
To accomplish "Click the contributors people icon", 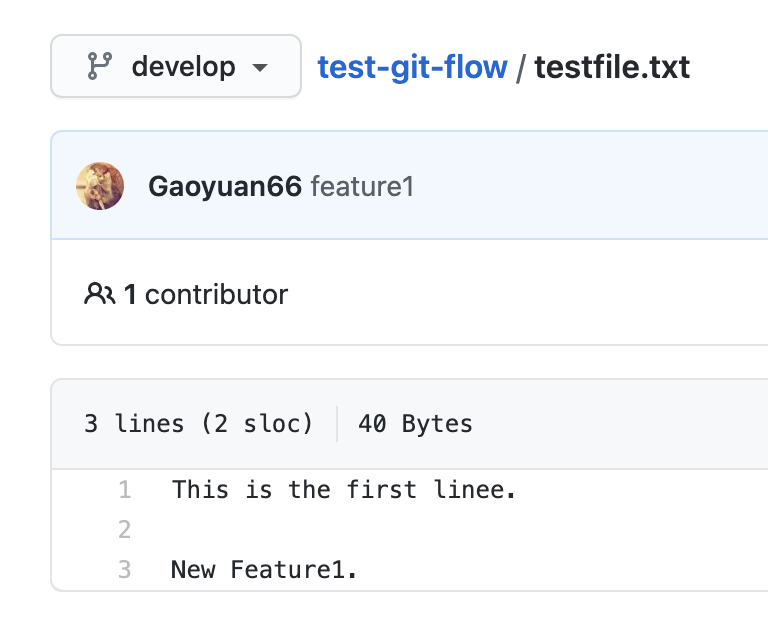I will 99,294.
